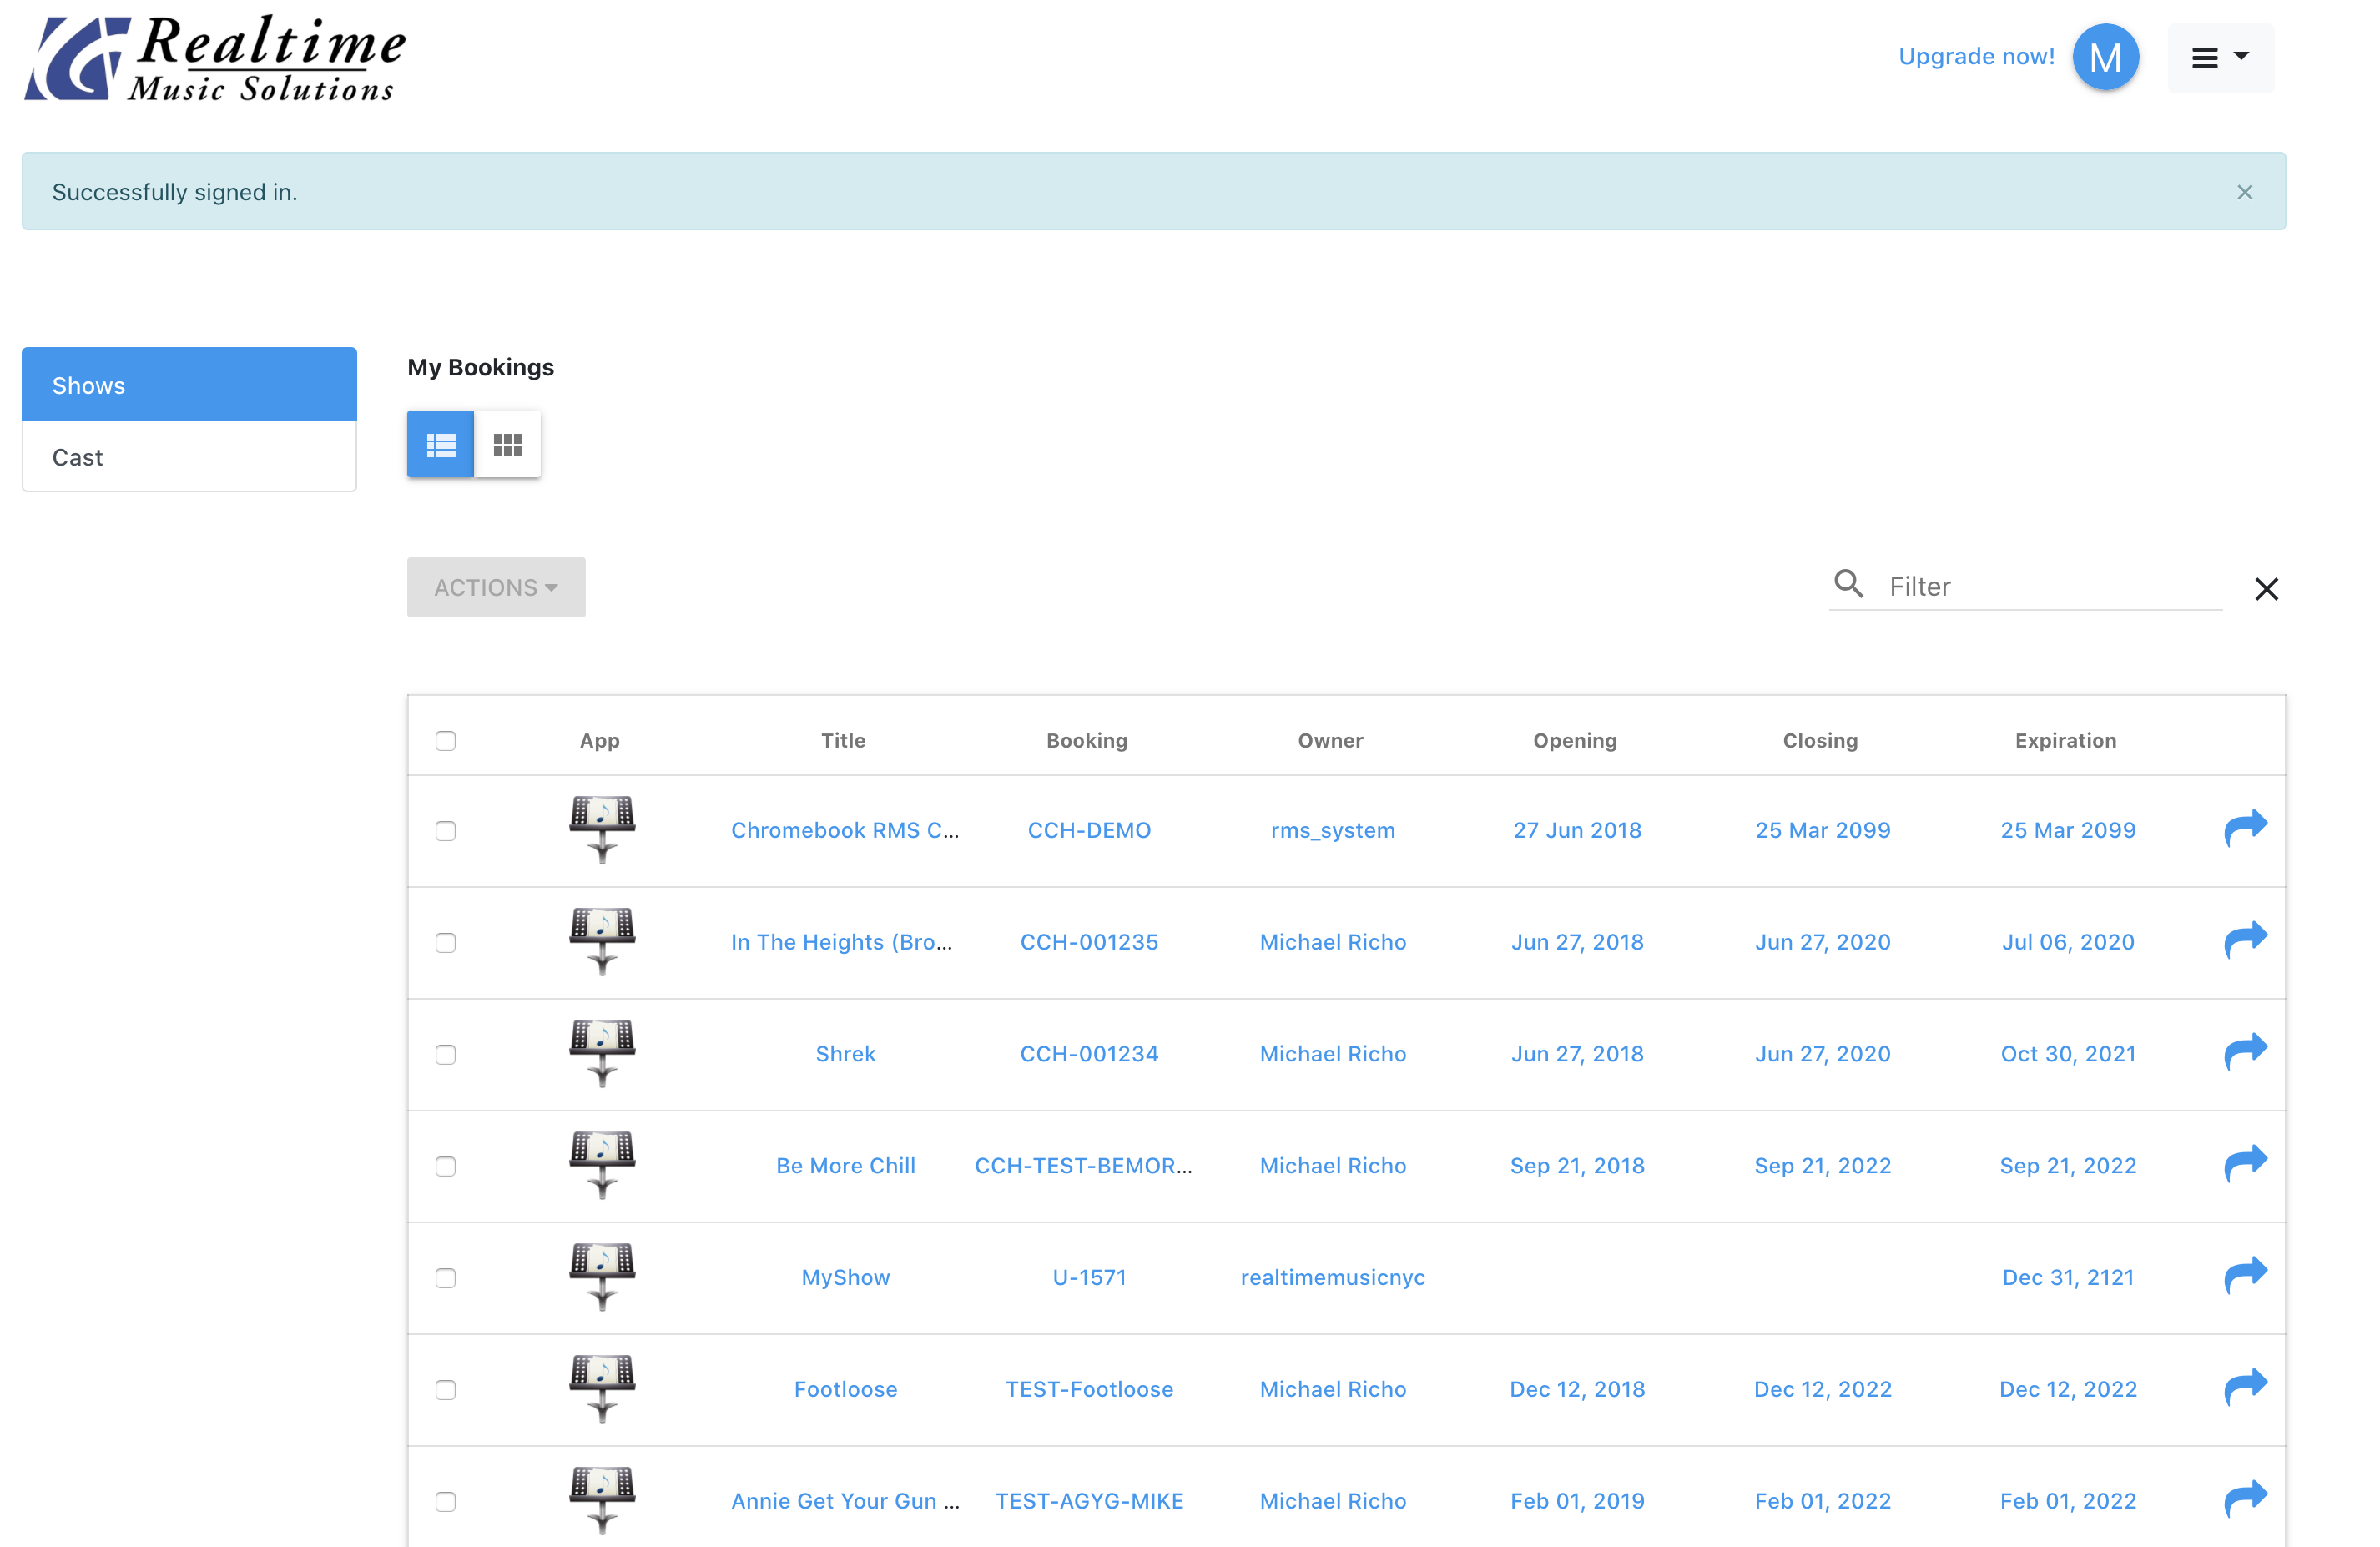Viewport: 2380px width, 1547px height.
Task: Click booking code TEST-Footloose
Action: pos(1089,1390)
